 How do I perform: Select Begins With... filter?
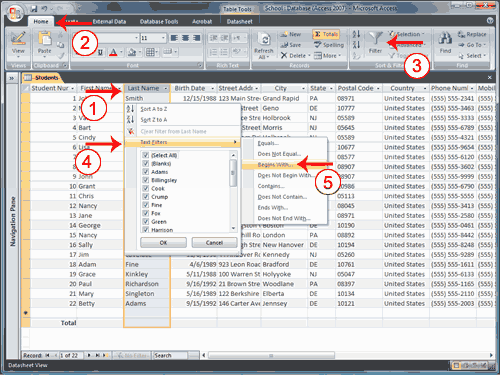[x=284, y=165]
